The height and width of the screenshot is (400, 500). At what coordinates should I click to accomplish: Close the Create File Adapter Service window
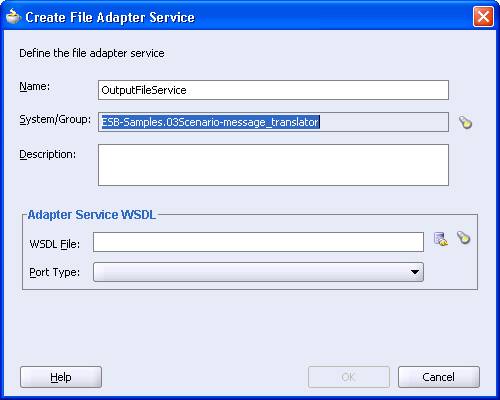tap(483, 17)
